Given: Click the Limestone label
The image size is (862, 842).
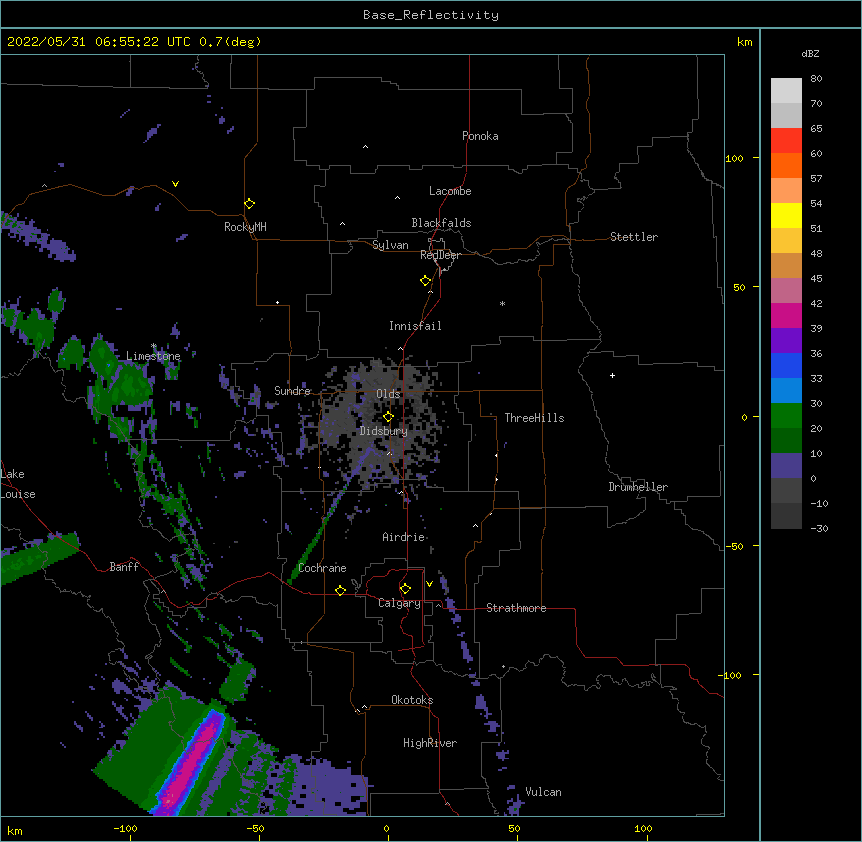Looking at the screenshot, I should [153, 356].
